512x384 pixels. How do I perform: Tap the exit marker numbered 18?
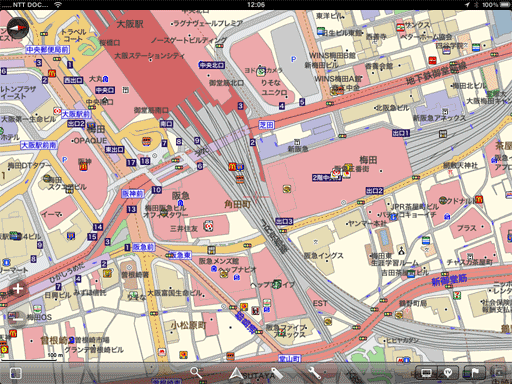(x=145, y=161)
